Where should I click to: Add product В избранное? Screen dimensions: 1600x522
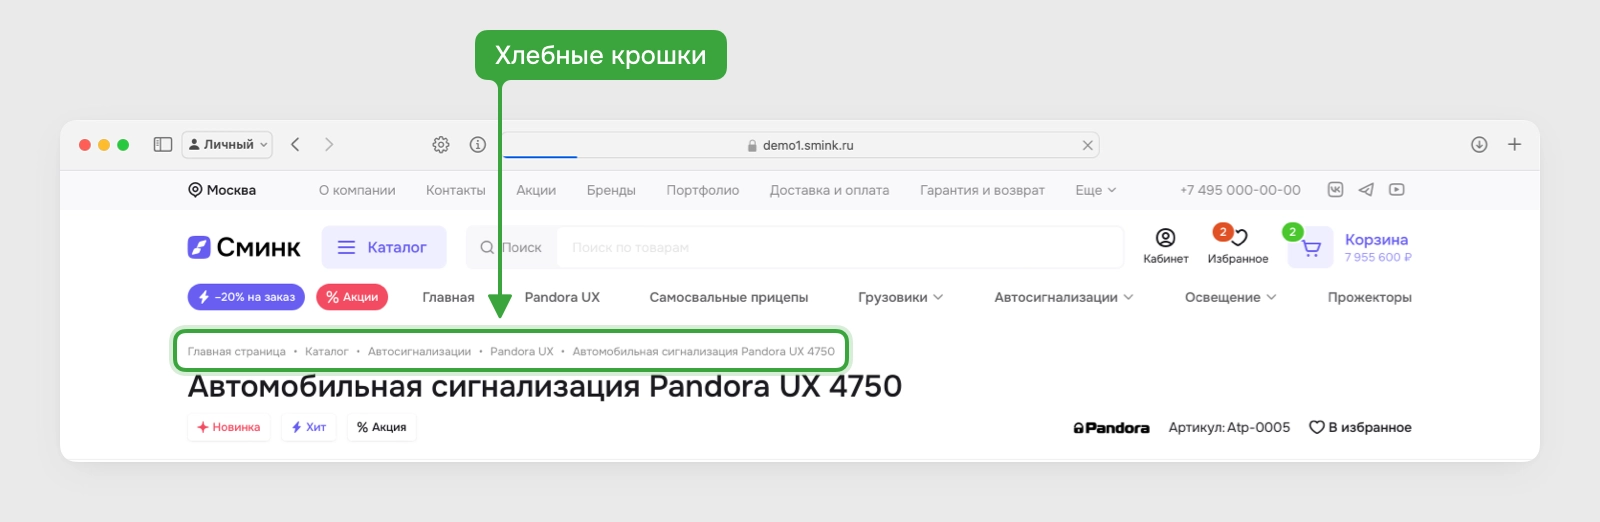coord(1361,427)
